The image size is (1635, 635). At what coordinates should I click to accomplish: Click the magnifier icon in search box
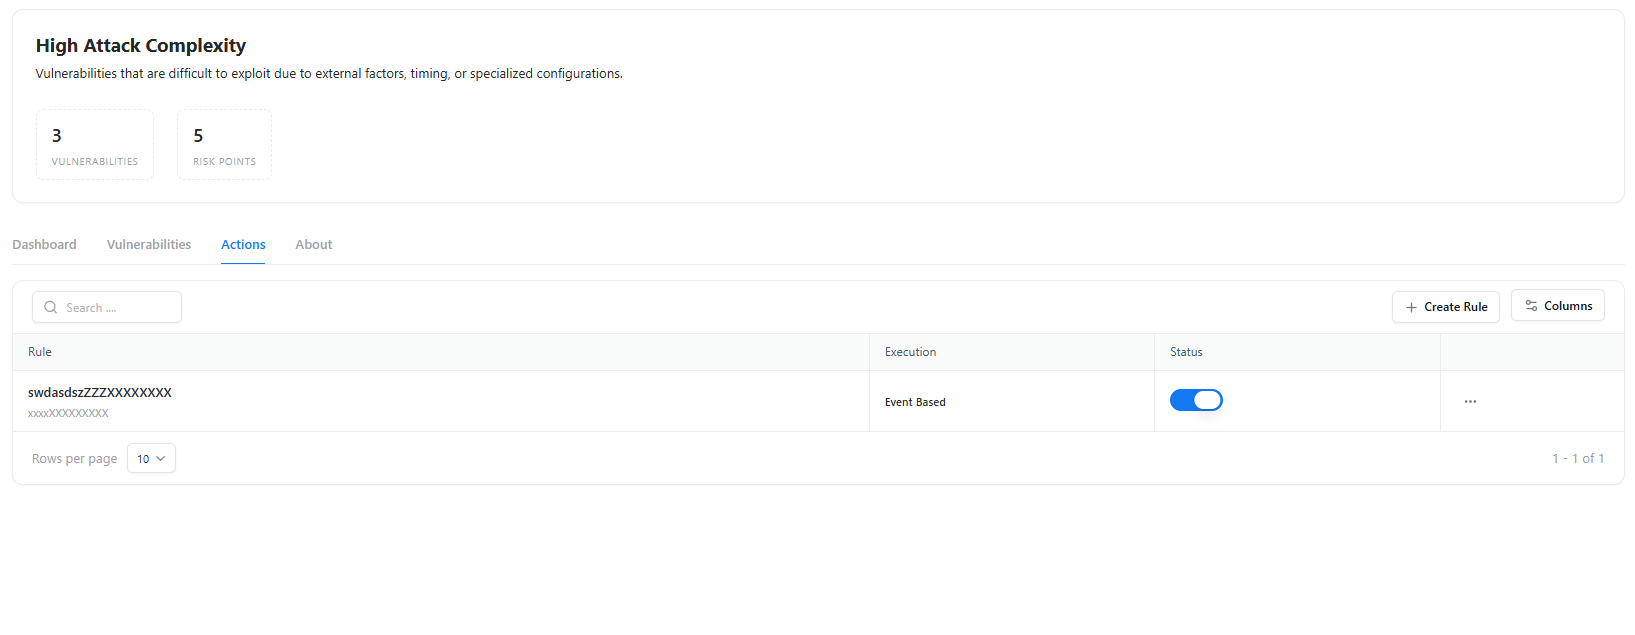click(51, 307)
